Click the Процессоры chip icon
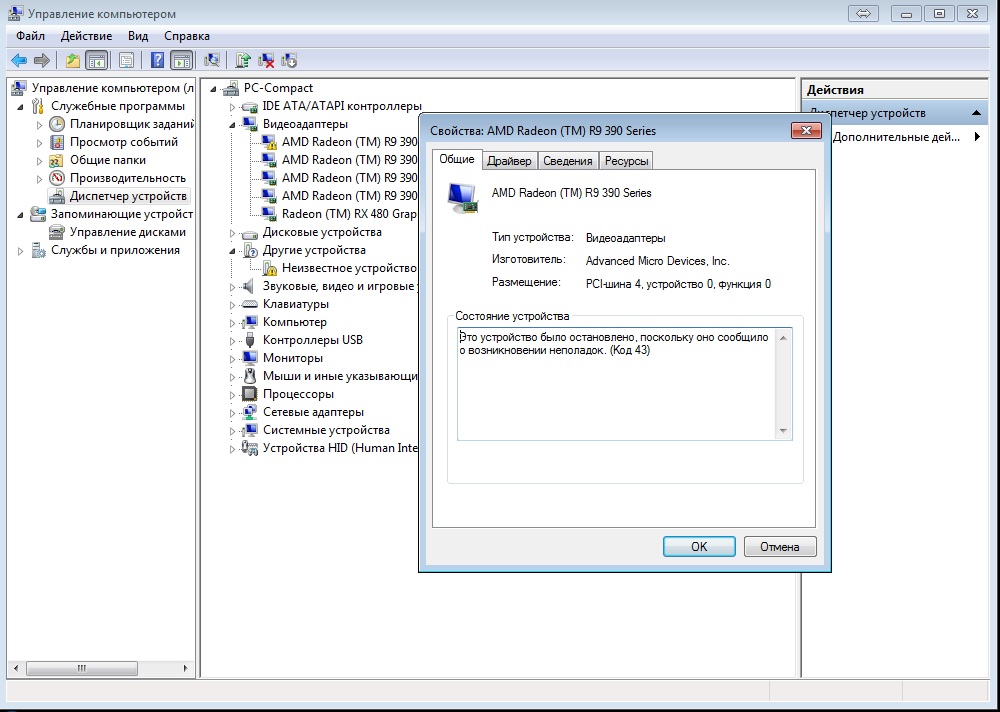Image resolution: width=1000 pixels, height=712 pixels. pos(250,394)
